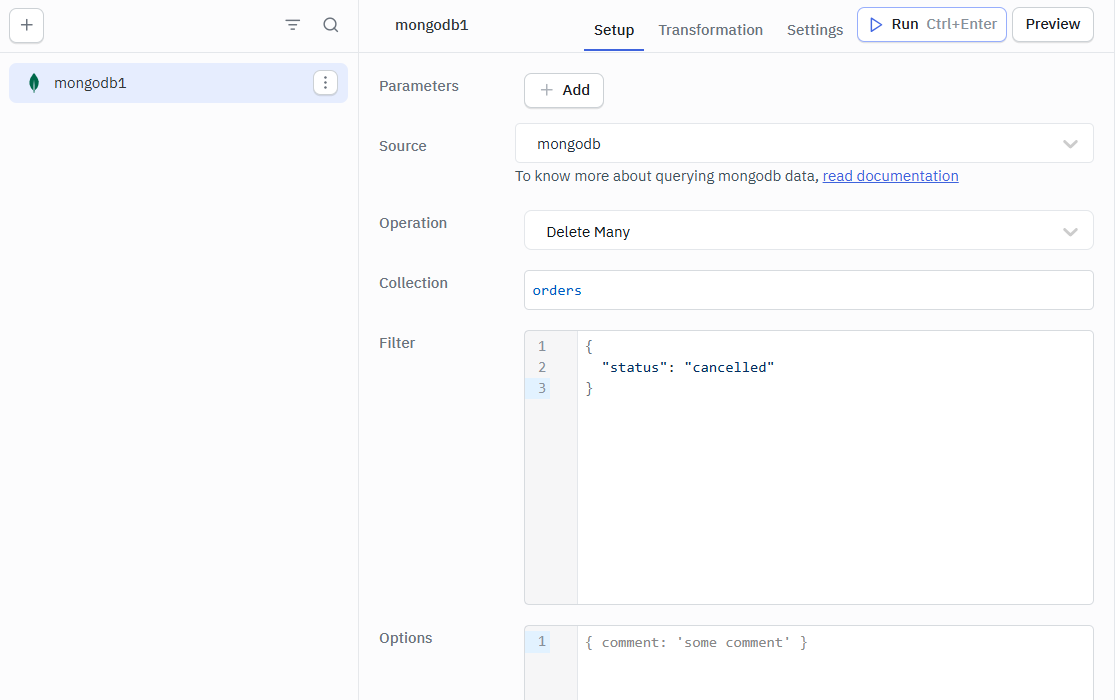1115x700 pixels.
Task: Click line number 3 in the Filter gutter
Action: [542, 388]
